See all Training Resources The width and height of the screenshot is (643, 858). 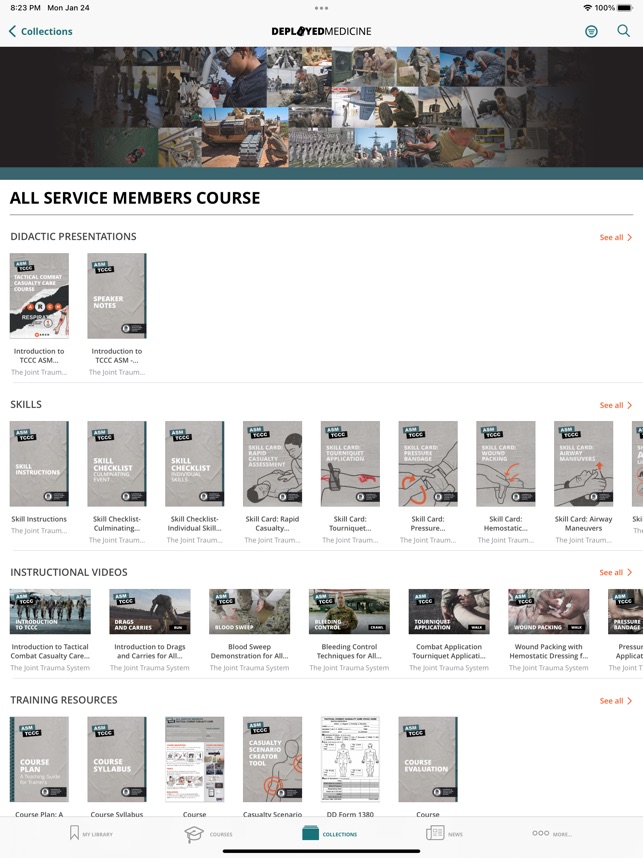(x=616, y=700)
